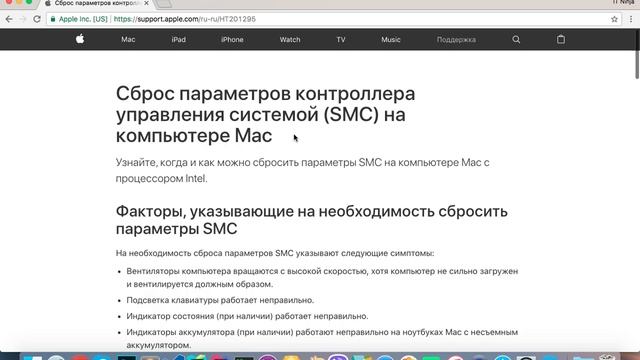Open a new tab with the blank tab button
The image size is (640, 360).
click(x=164, y=3)
